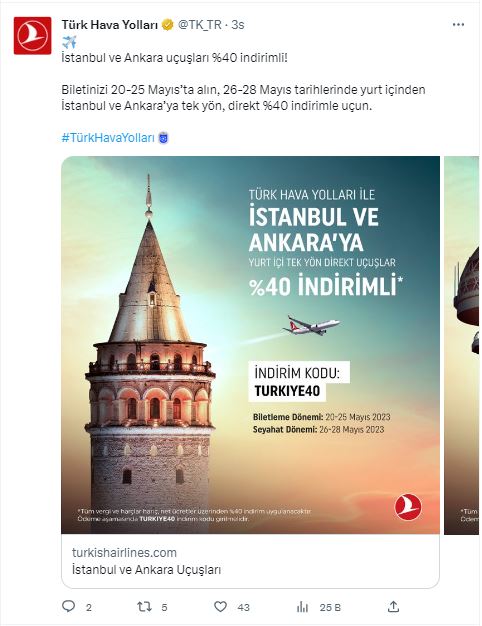The height and width of the screenshot is (626, 482).
Task: View the second partially visible carousel image
Action: pos(462,345)
